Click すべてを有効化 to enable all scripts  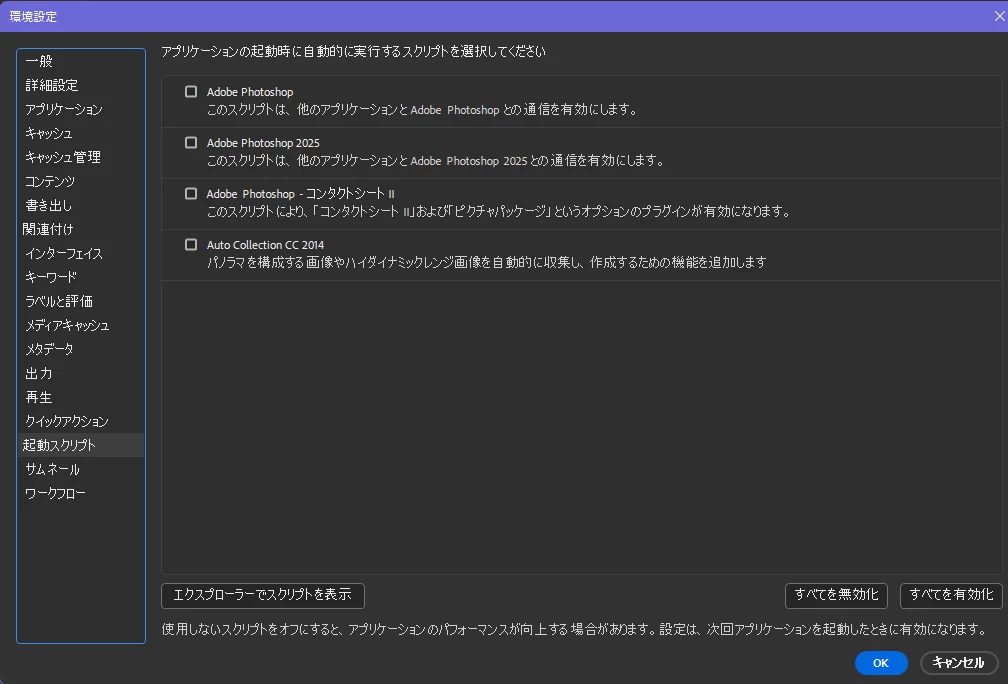pos(951,595)
